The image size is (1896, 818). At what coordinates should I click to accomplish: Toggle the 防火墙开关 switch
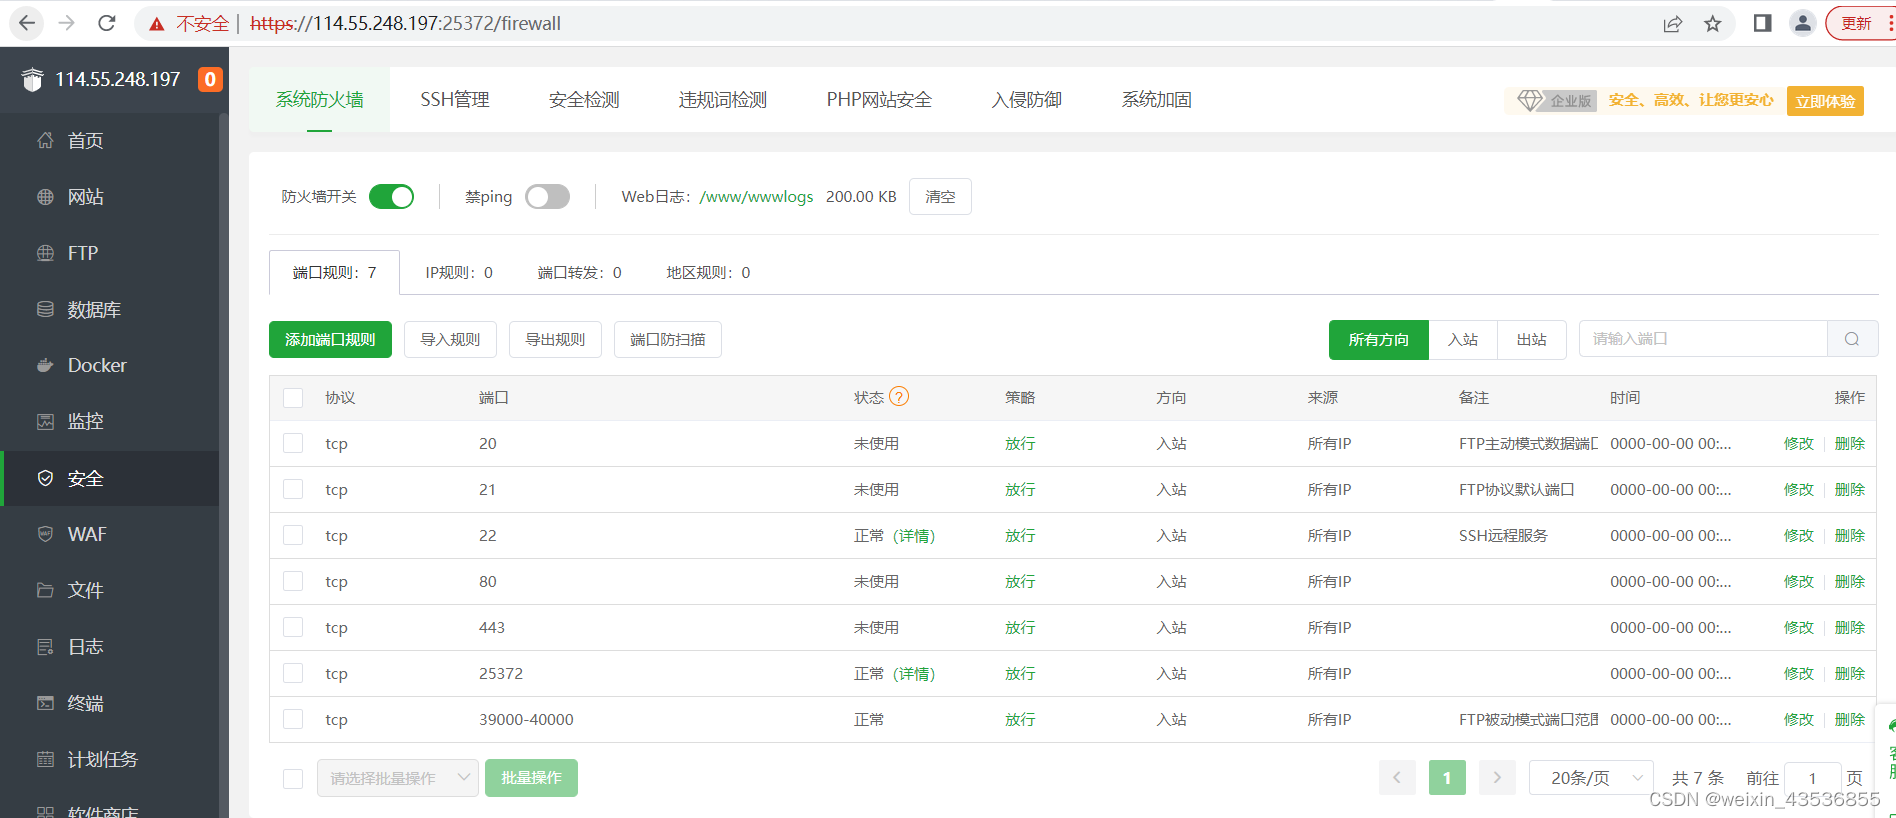click(391, 197)
